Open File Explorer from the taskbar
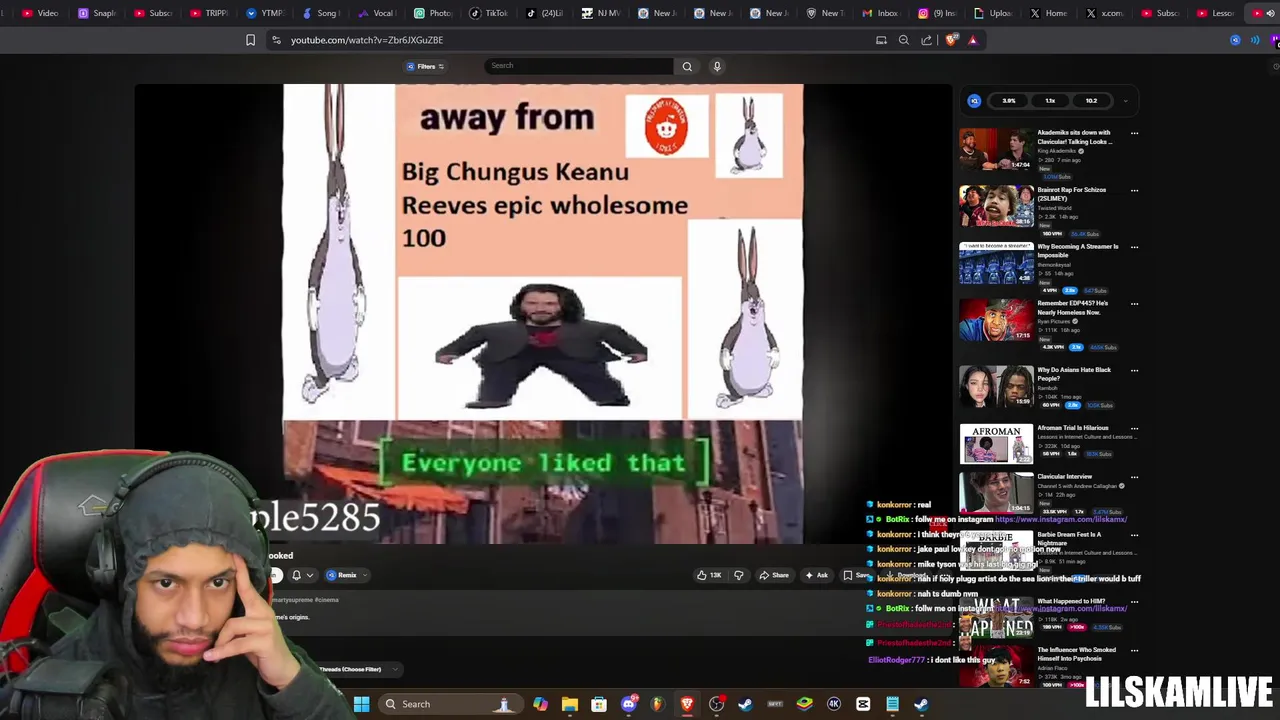Screen dimensions: 1280x720 coord(569,704)
